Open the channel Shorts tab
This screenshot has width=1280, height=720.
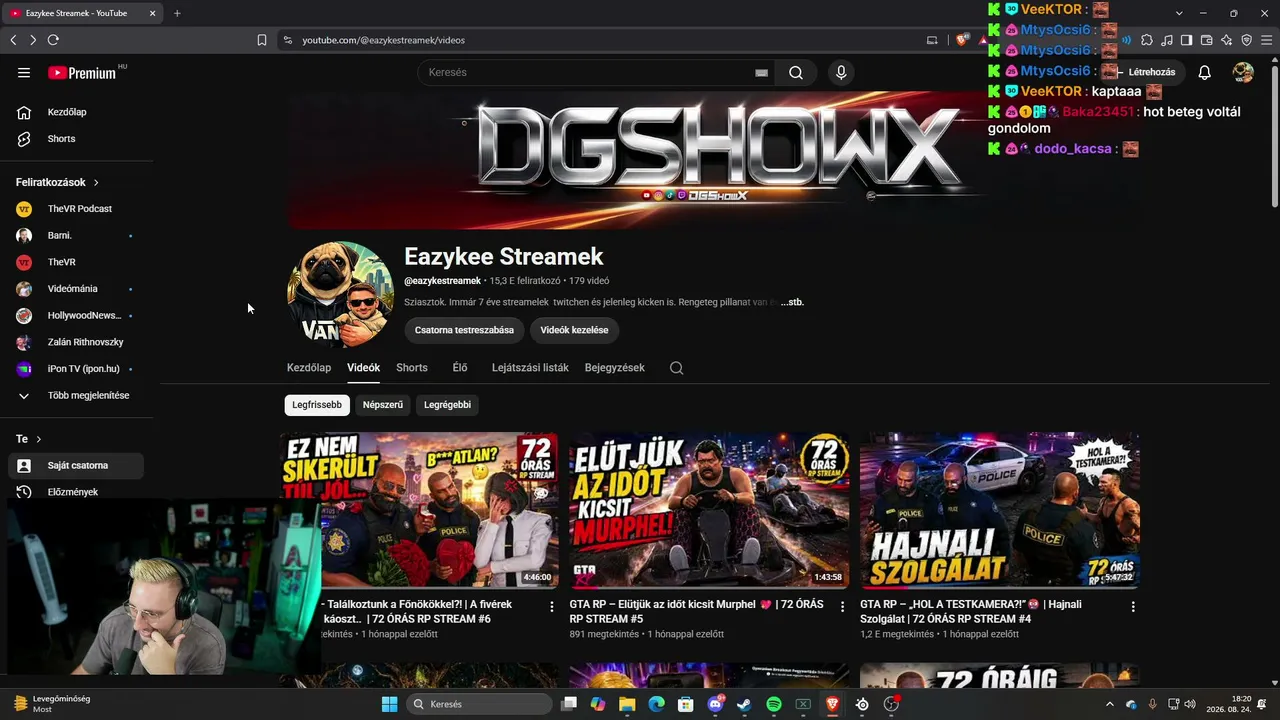[x=412, y=368]
